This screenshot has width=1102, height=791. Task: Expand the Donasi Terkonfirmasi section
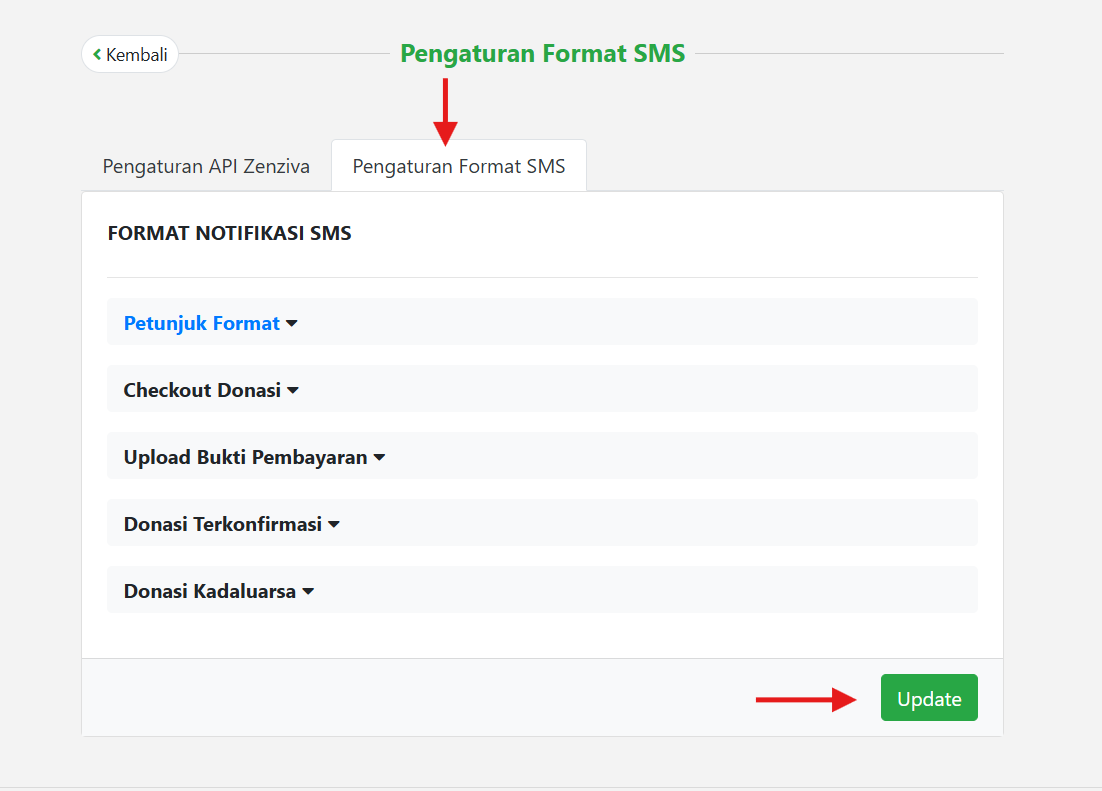point(222,524)
